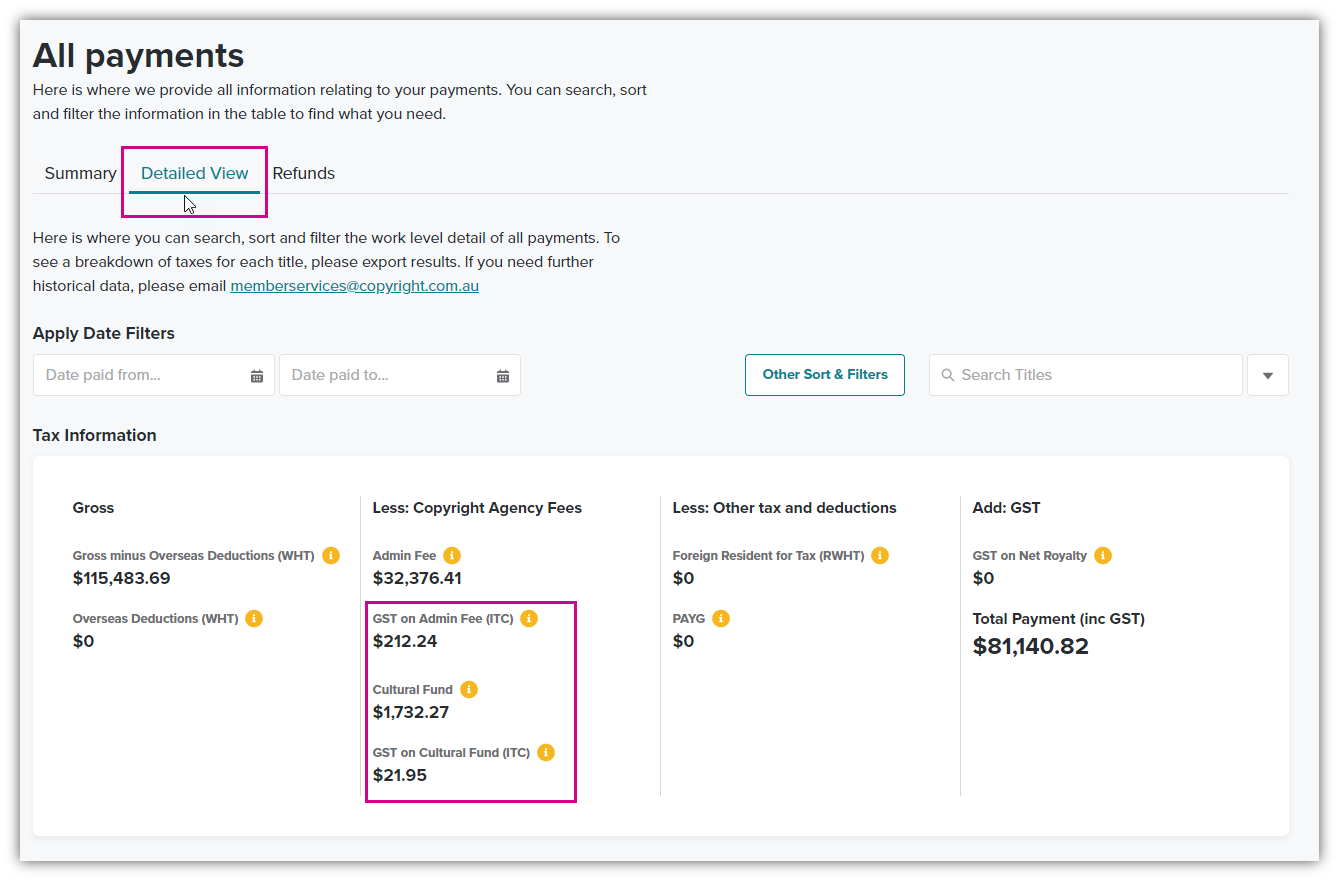Open calendar in Date paid from field
Viewport: 1339px width, 881px height.
257,376
